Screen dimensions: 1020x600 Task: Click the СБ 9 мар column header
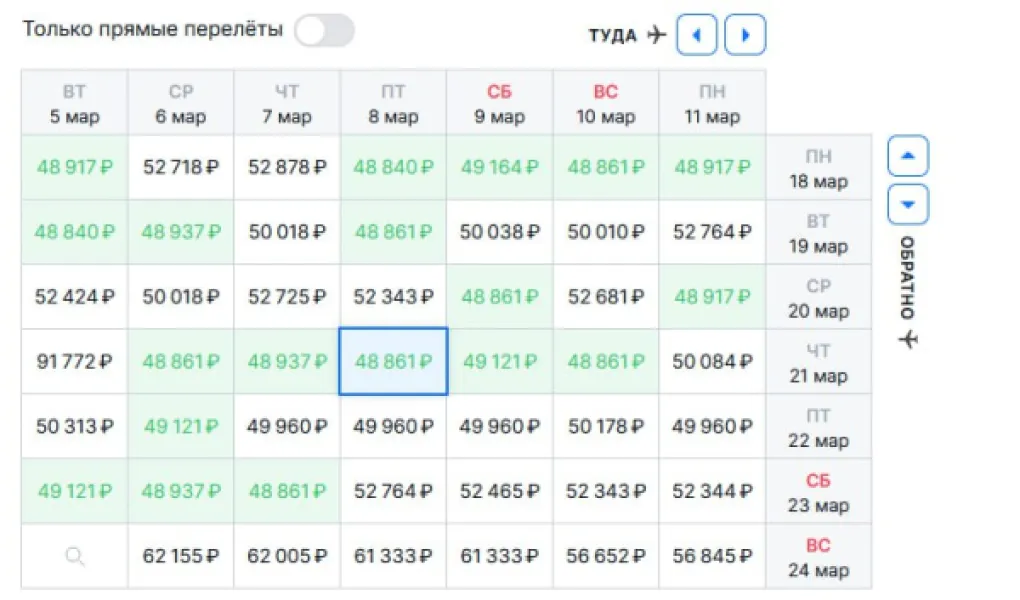tap(500, 103)
